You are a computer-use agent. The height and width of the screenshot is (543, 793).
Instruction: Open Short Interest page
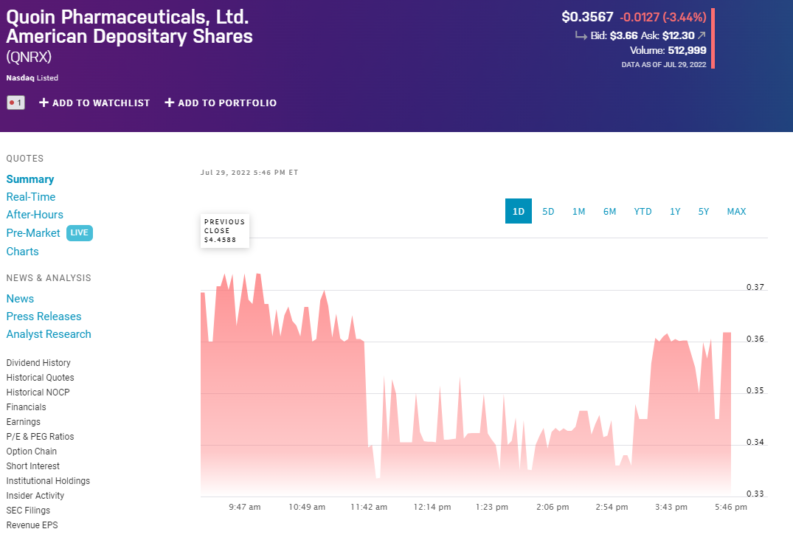(x=33, y=466)
